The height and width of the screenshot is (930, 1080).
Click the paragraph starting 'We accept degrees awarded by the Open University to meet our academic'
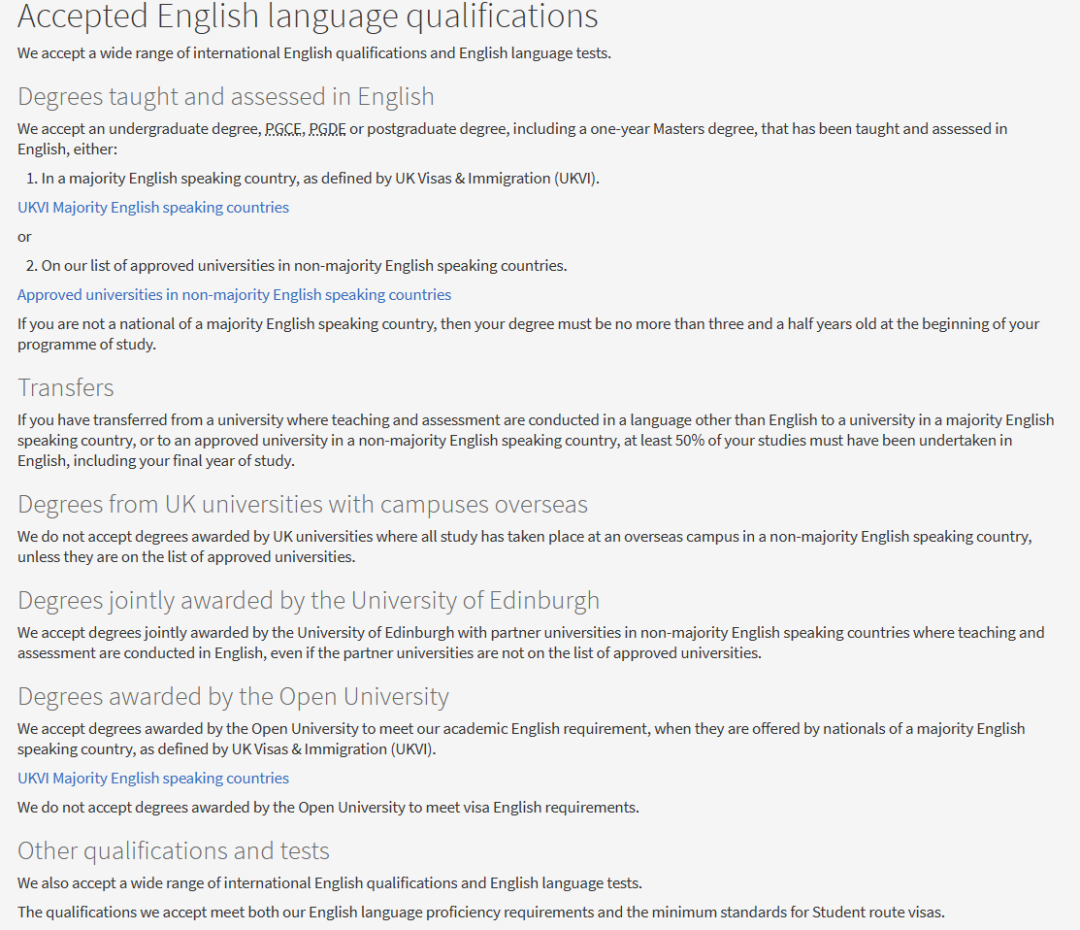pyautogui.click(x=521, y=739)
